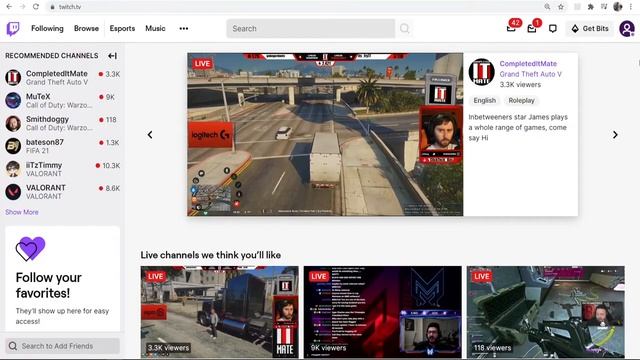Open iiTzTimmy channel in sidebar
The image size is (640, 360).
(62, 169)
